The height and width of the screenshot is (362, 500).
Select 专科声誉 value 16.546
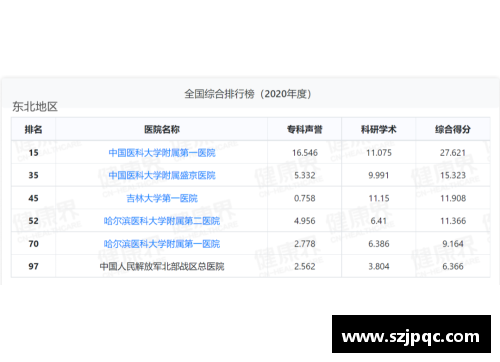pyautogui.click(x=305, y=153)
